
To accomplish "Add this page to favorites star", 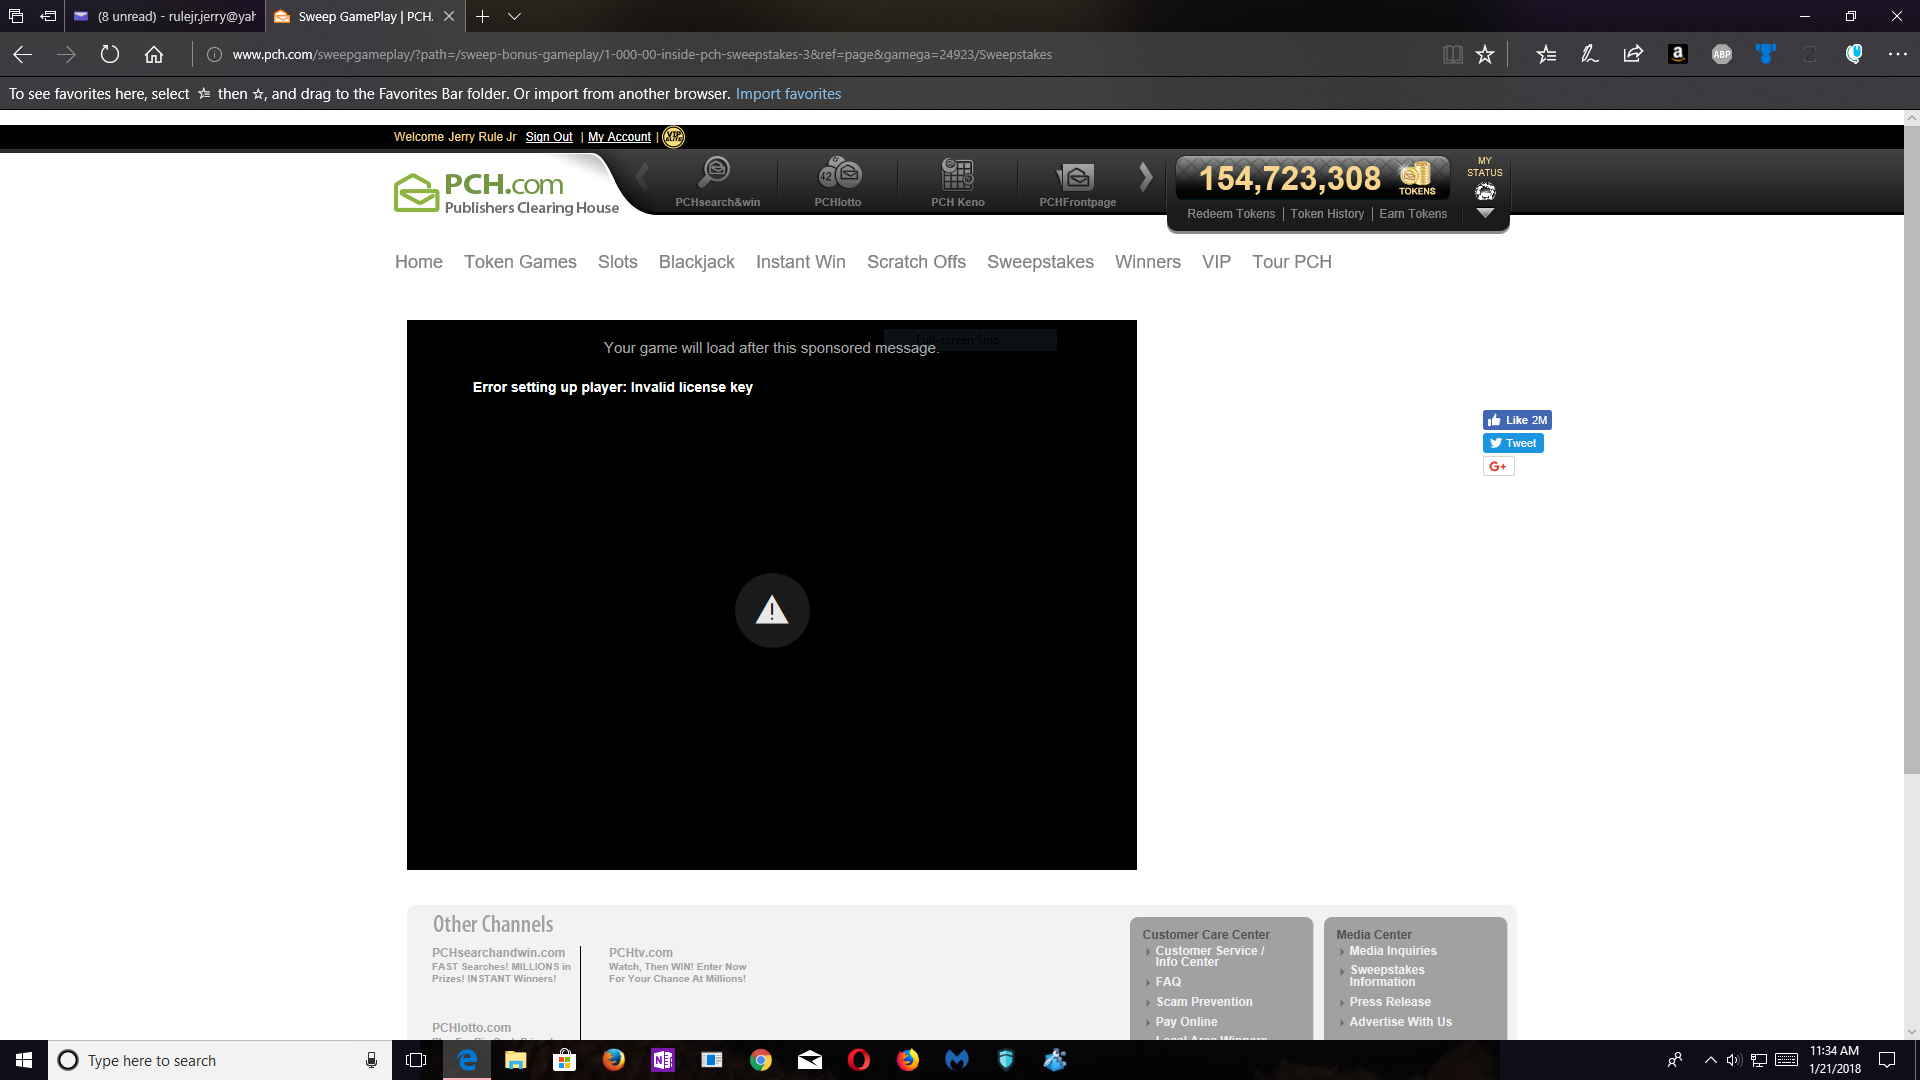I will coord(1485,54).
